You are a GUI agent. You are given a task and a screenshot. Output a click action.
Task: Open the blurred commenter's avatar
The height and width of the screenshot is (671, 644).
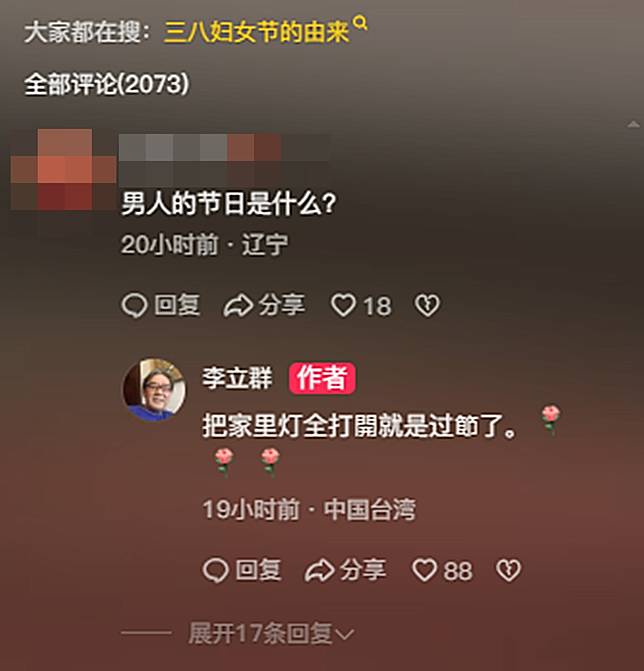pyautogui.click(x=63, y=169)
